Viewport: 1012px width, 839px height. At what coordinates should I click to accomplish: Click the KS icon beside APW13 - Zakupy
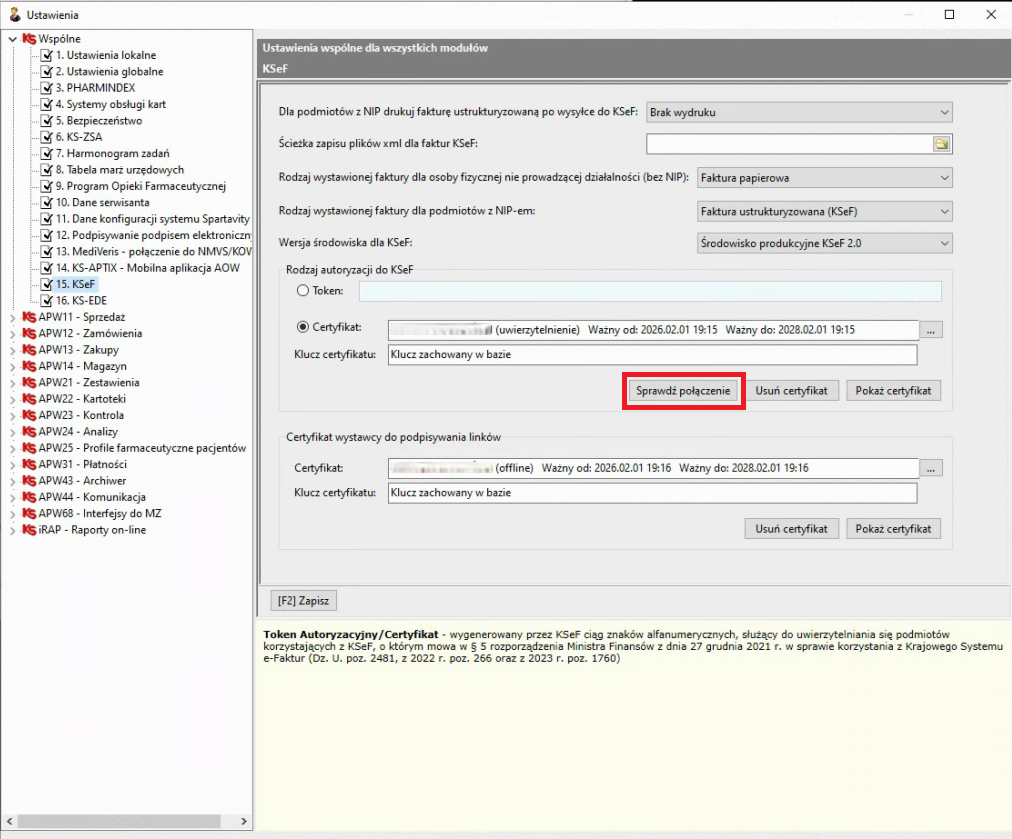tap(29, 350)
